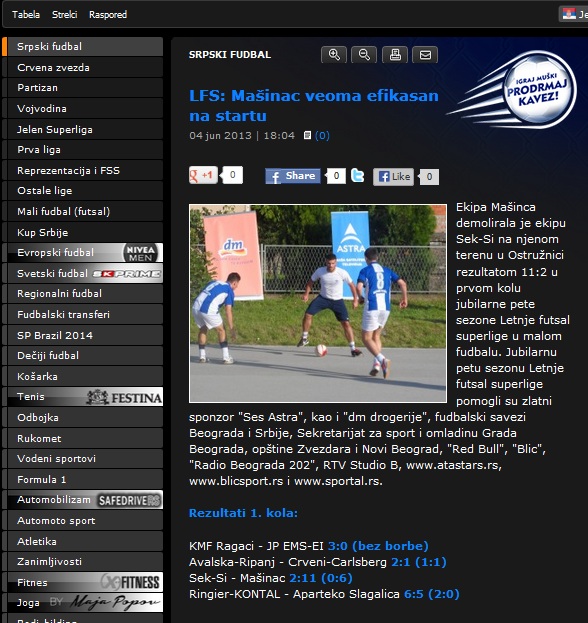Click the zoom in text magnifier icon

coord(334,54)
